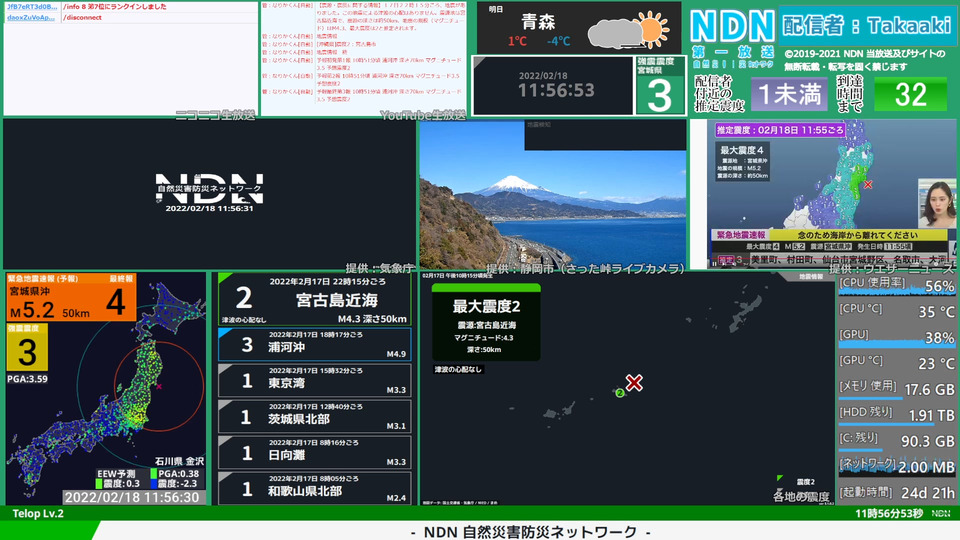Click the green corner flag on 宮古島近海 entry
This screenshot has height=540, width=960.
[223, 277]
